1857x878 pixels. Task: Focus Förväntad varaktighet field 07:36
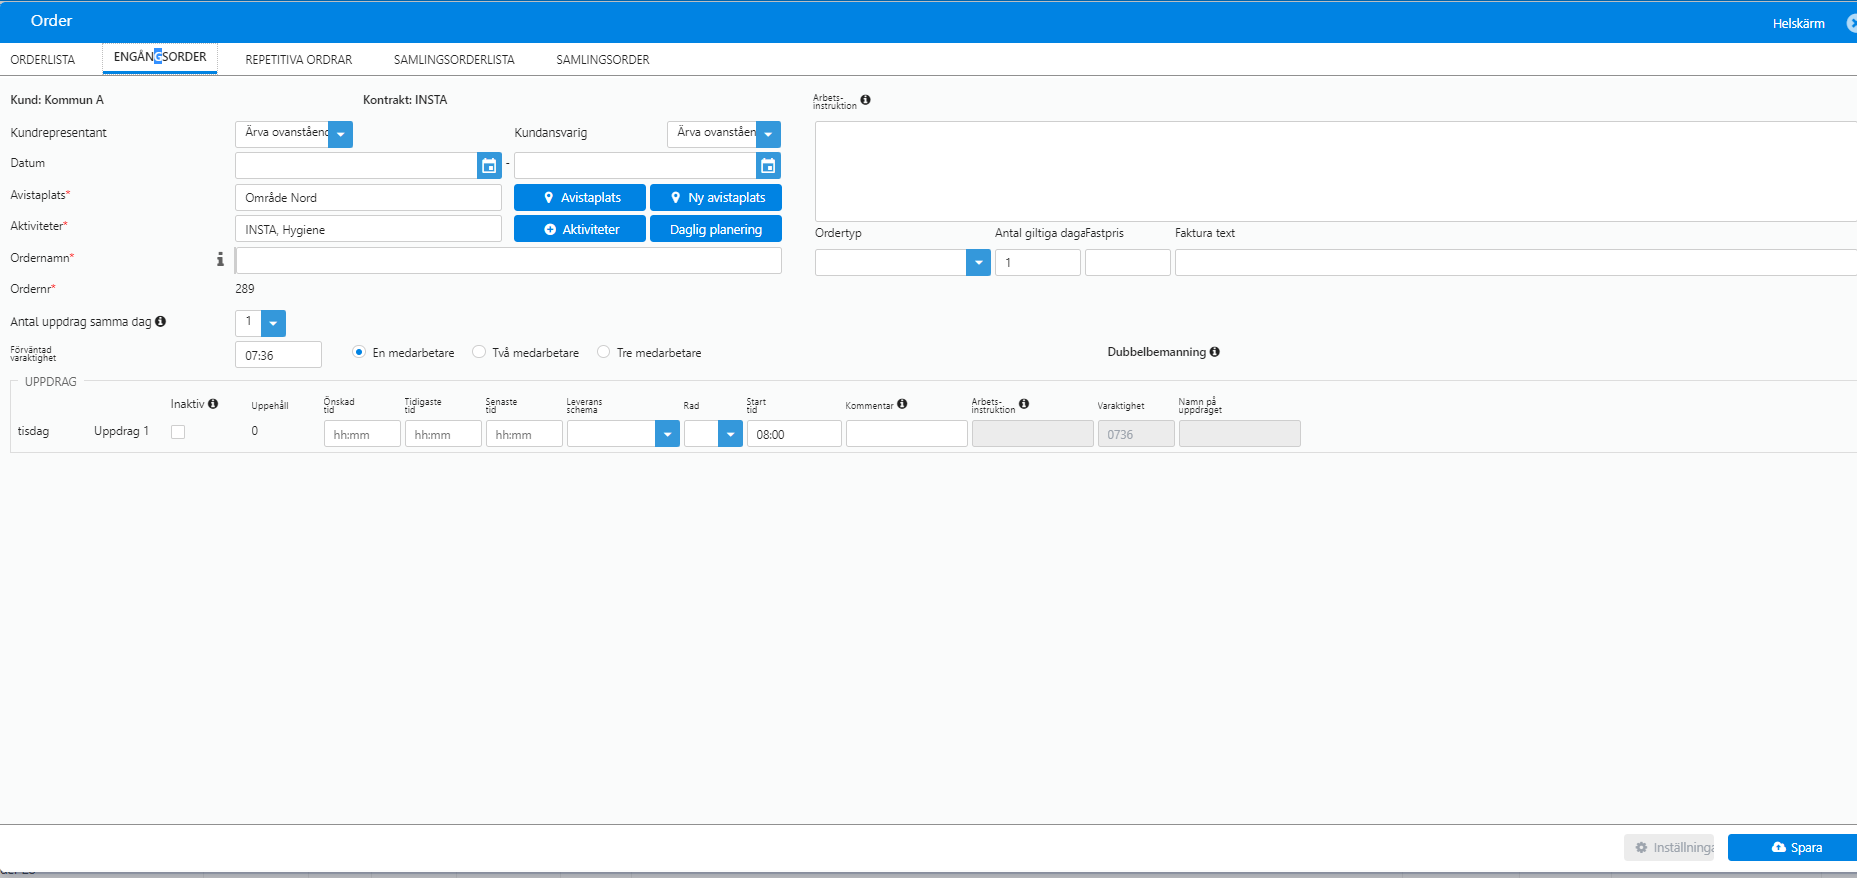coord(278,355)
